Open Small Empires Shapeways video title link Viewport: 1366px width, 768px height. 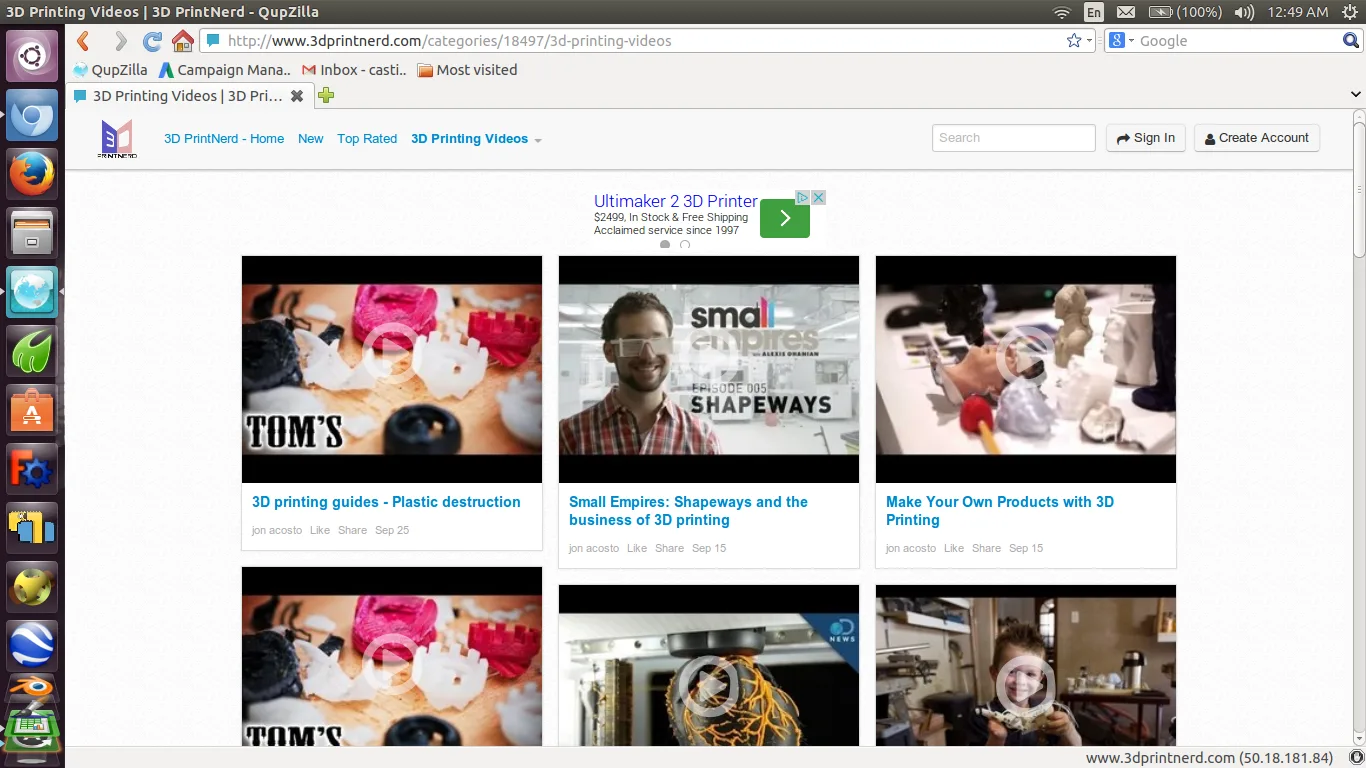(688, 511)
